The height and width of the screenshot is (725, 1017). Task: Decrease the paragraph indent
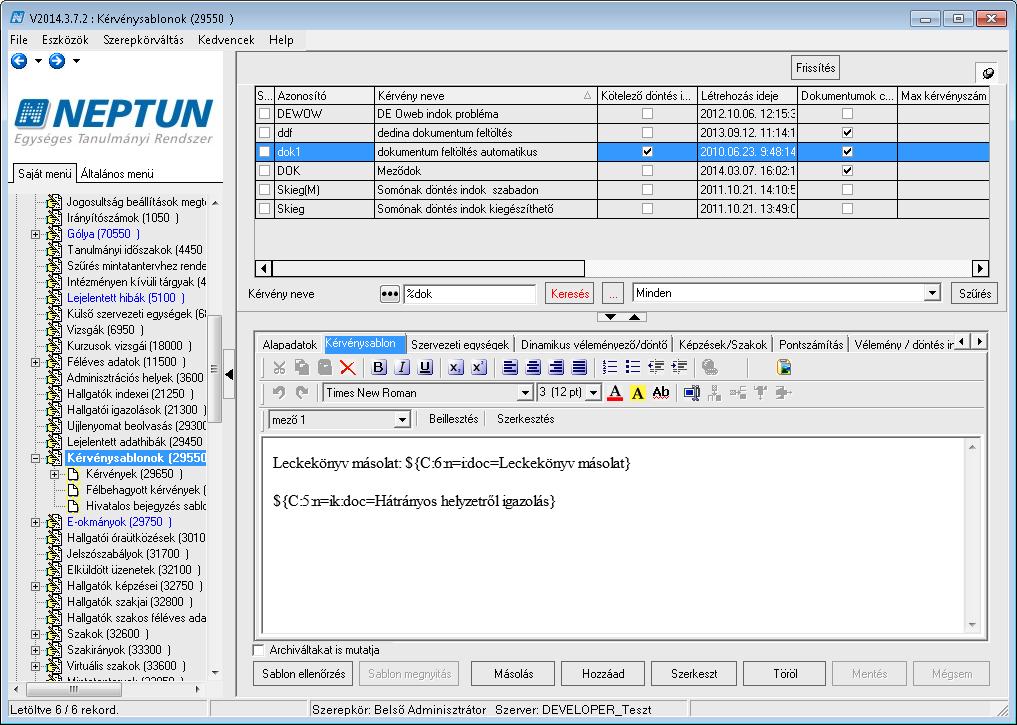656,368
